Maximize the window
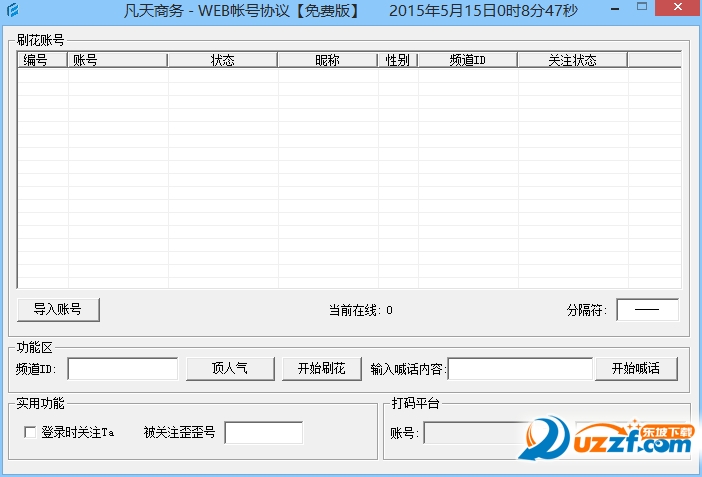 pyautogui.click(x=642, y=7)
